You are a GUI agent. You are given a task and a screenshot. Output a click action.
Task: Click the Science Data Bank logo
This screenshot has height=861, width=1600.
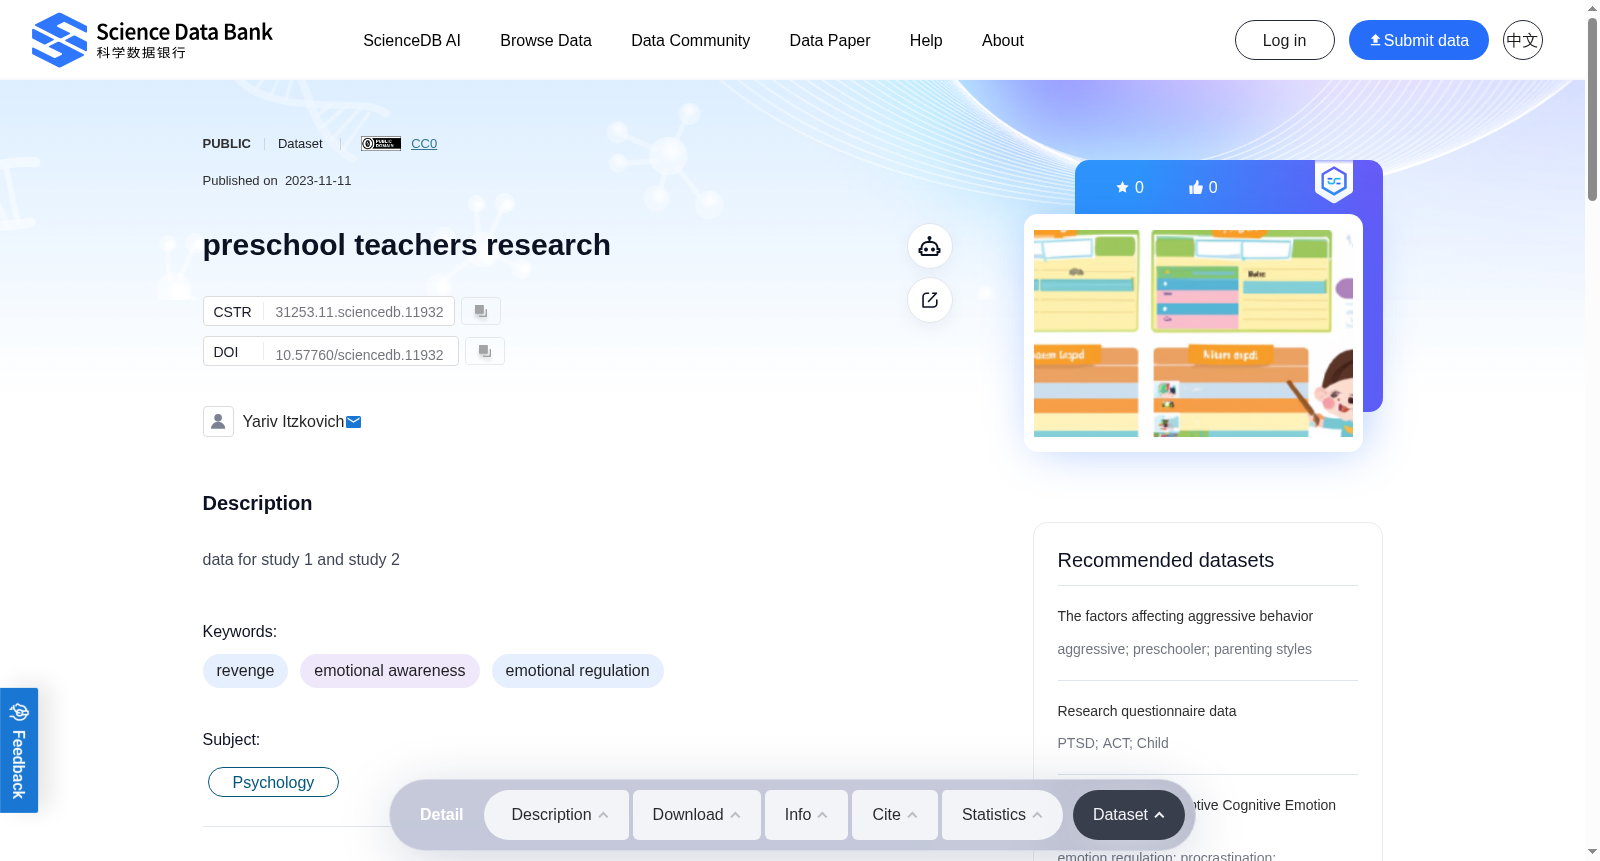[x=152, y=40]
